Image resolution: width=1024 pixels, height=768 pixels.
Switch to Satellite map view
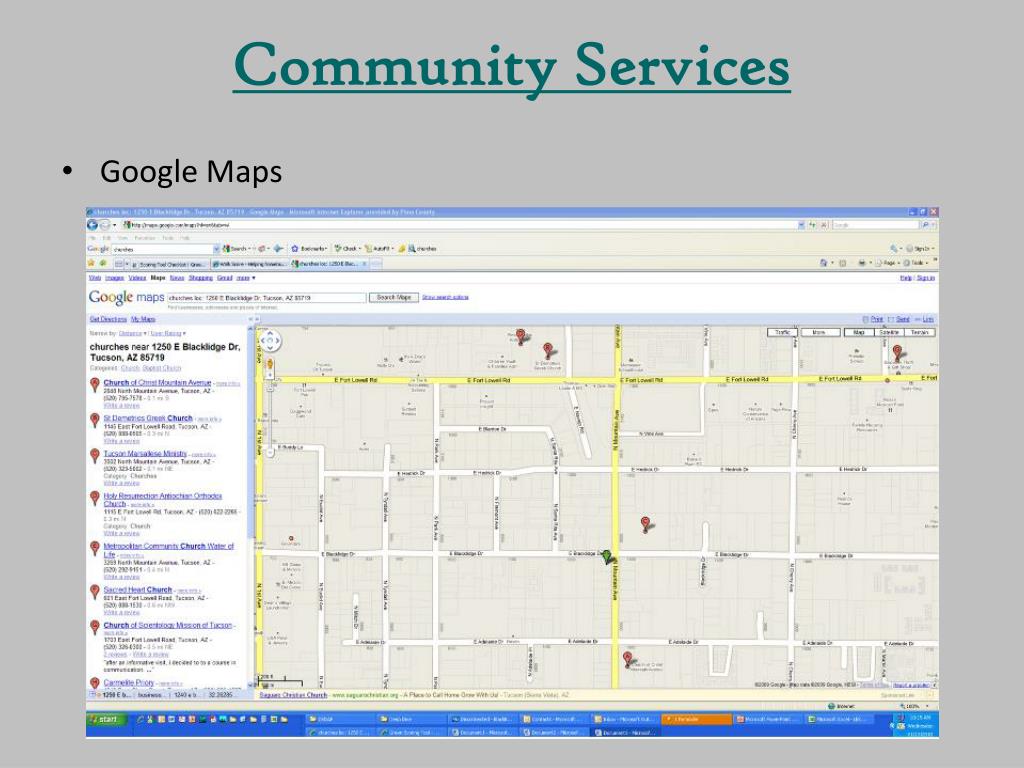click(x=889, y=332)
